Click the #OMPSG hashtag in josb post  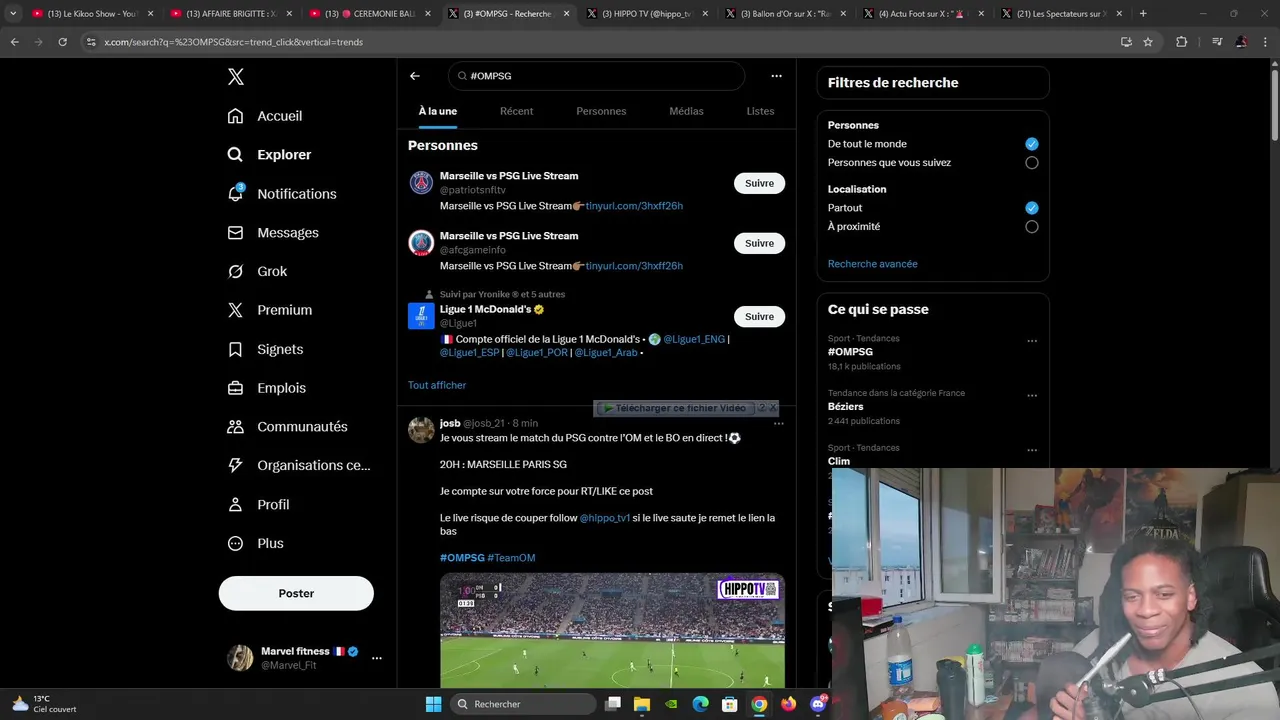[462, 558]
